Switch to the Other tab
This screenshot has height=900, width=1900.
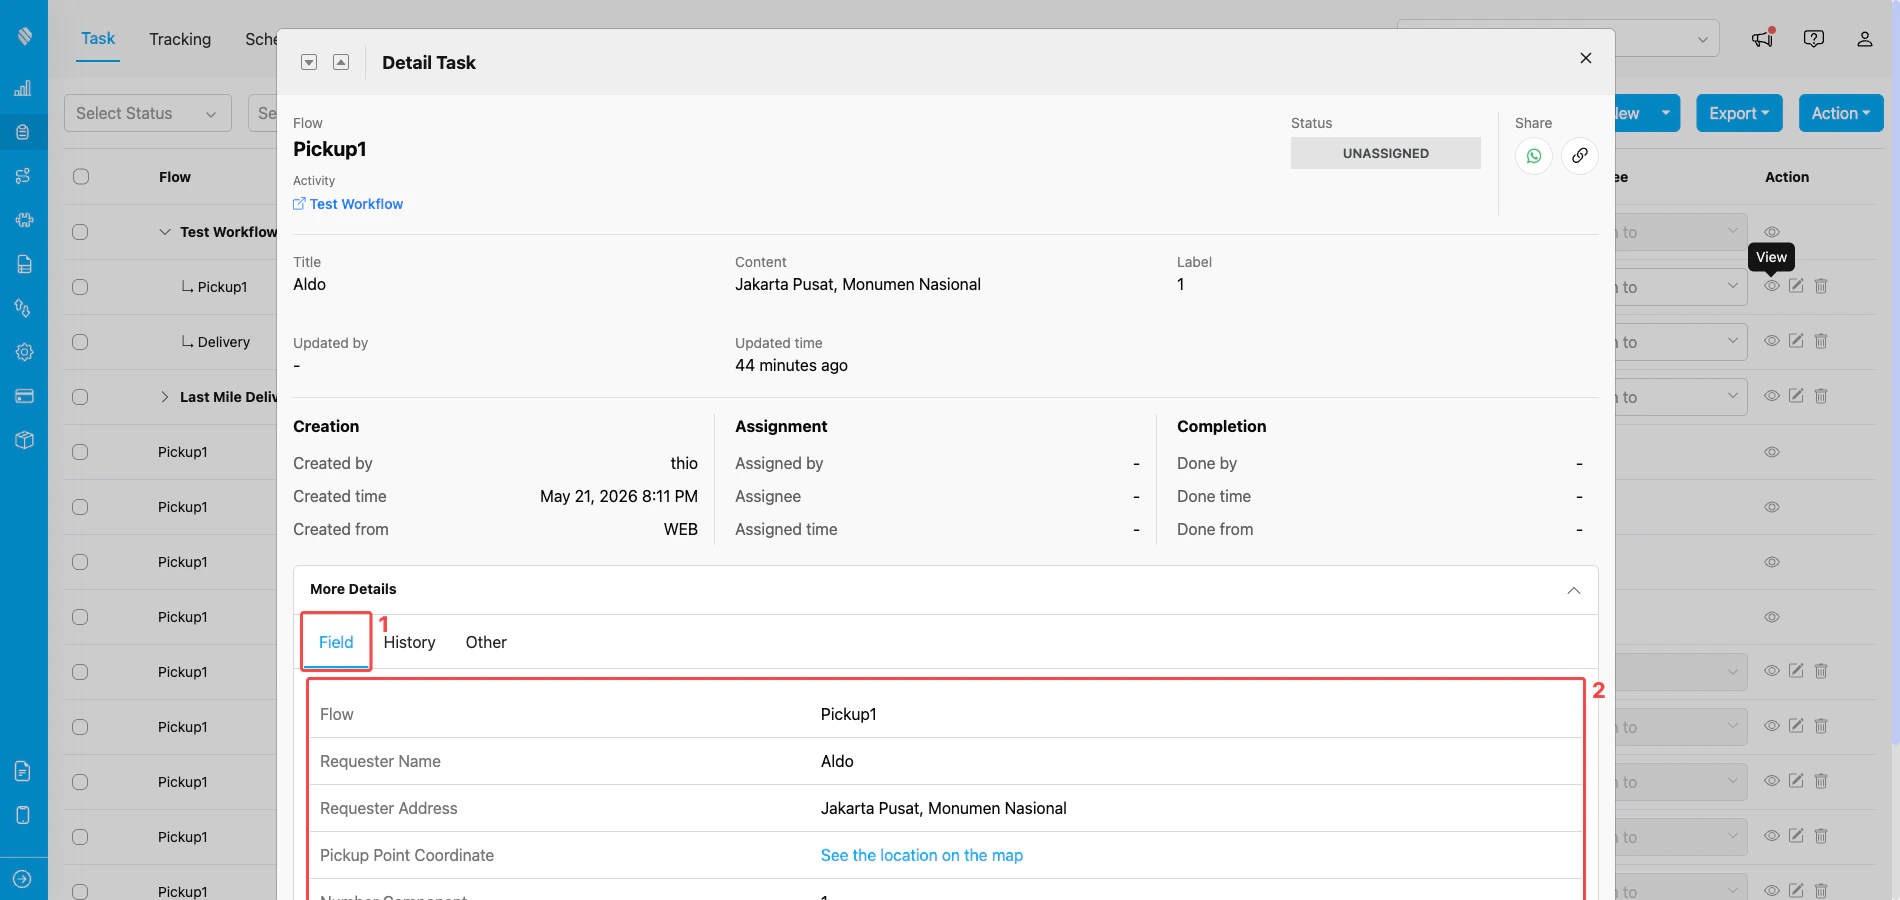(x=486, y=642)
